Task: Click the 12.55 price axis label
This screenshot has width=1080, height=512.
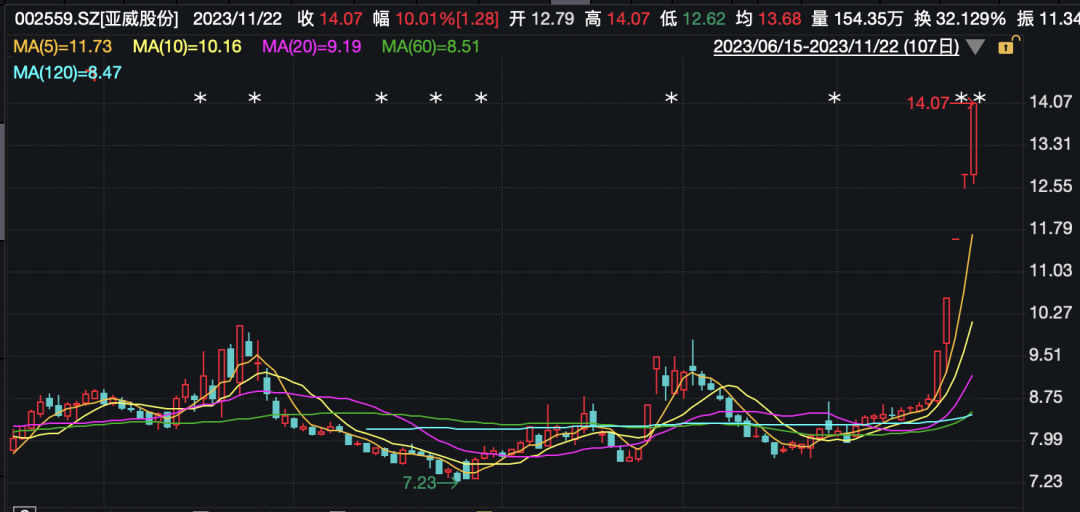Action: 1052,186
